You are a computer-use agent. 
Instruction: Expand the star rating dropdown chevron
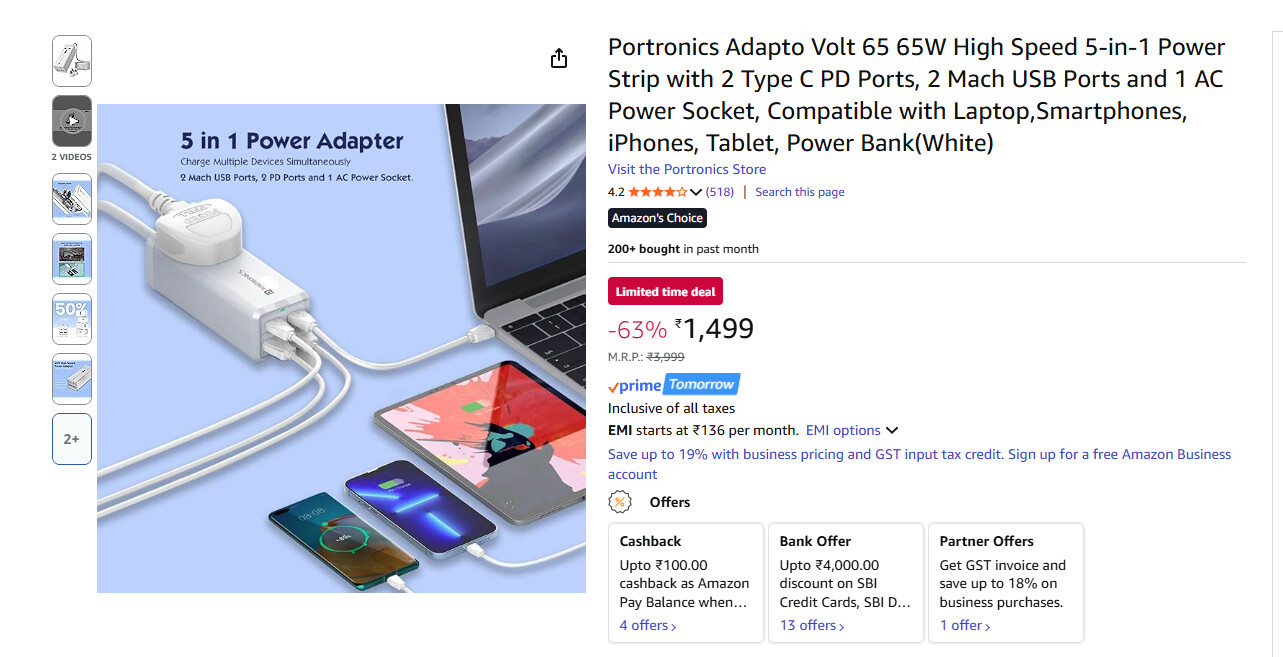[x=696, y=192]
